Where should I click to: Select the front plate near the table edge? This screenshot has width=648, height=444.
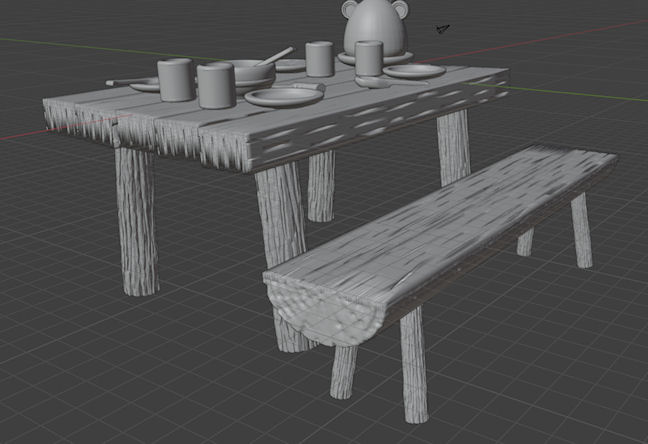click(x=283, y=97)
